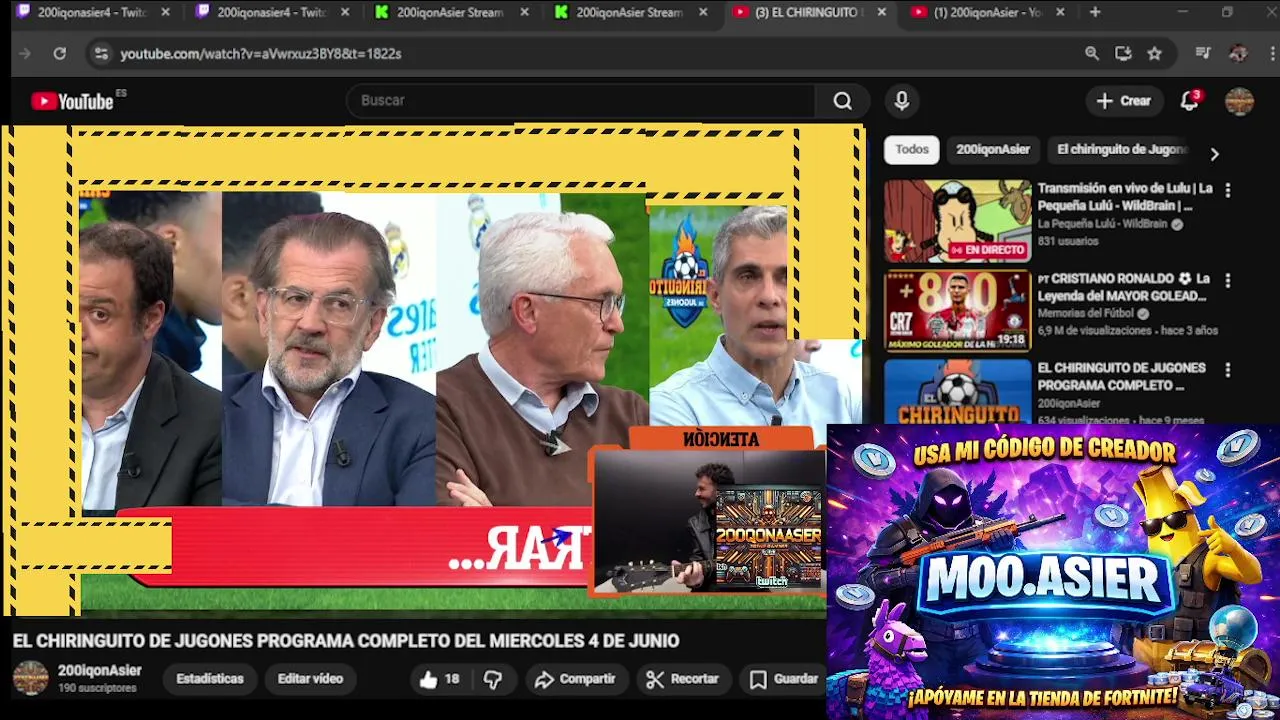Click the install/cast icon in address bar

(1123, 54)
